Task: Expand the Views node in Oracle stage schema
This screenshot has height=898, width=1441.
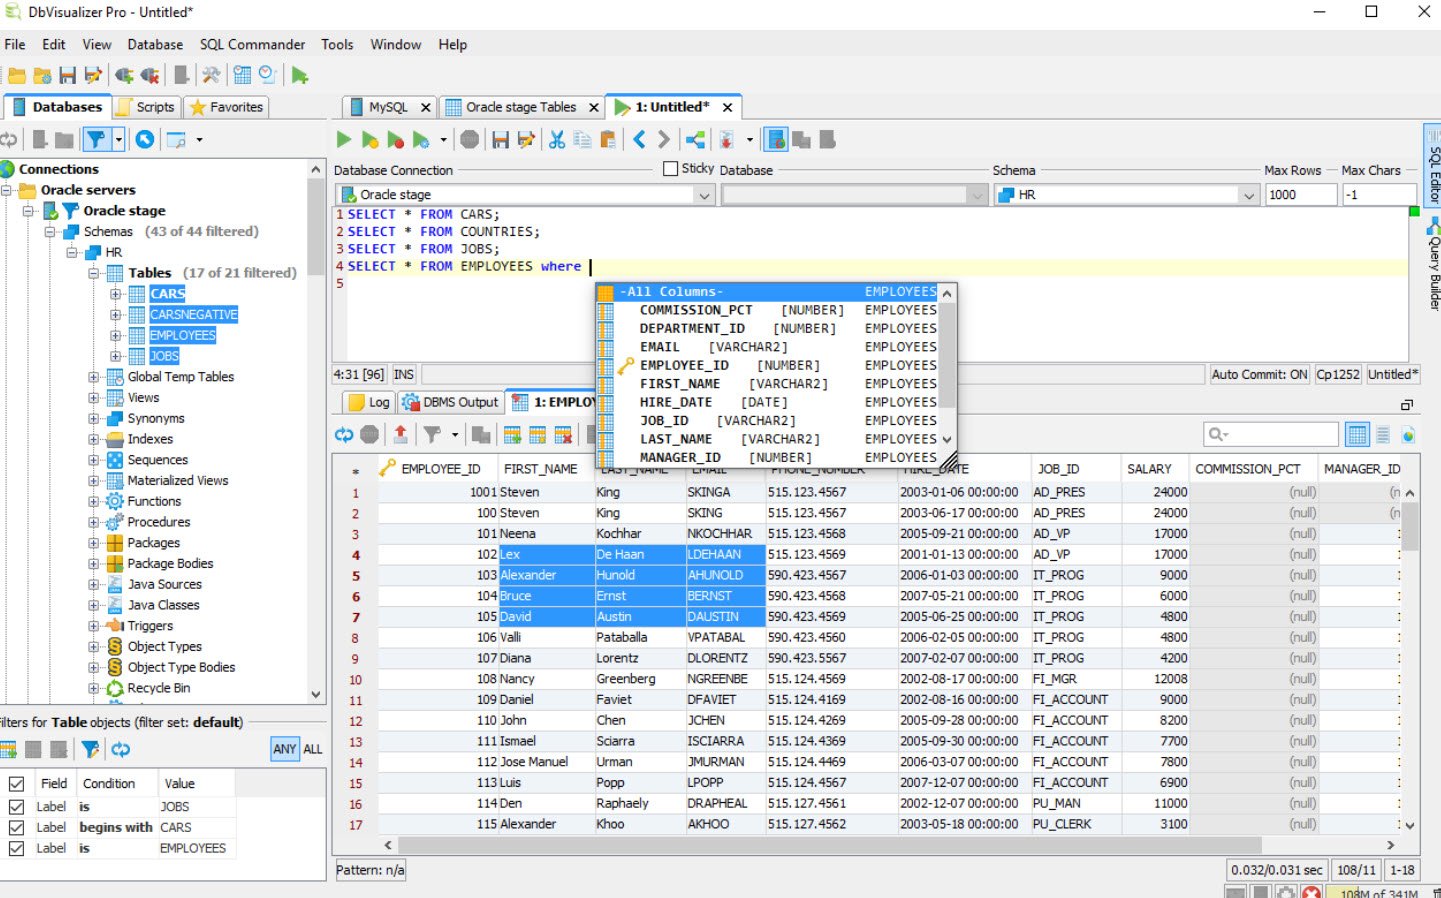Action: pyautogui.click(x=91, y=397)
